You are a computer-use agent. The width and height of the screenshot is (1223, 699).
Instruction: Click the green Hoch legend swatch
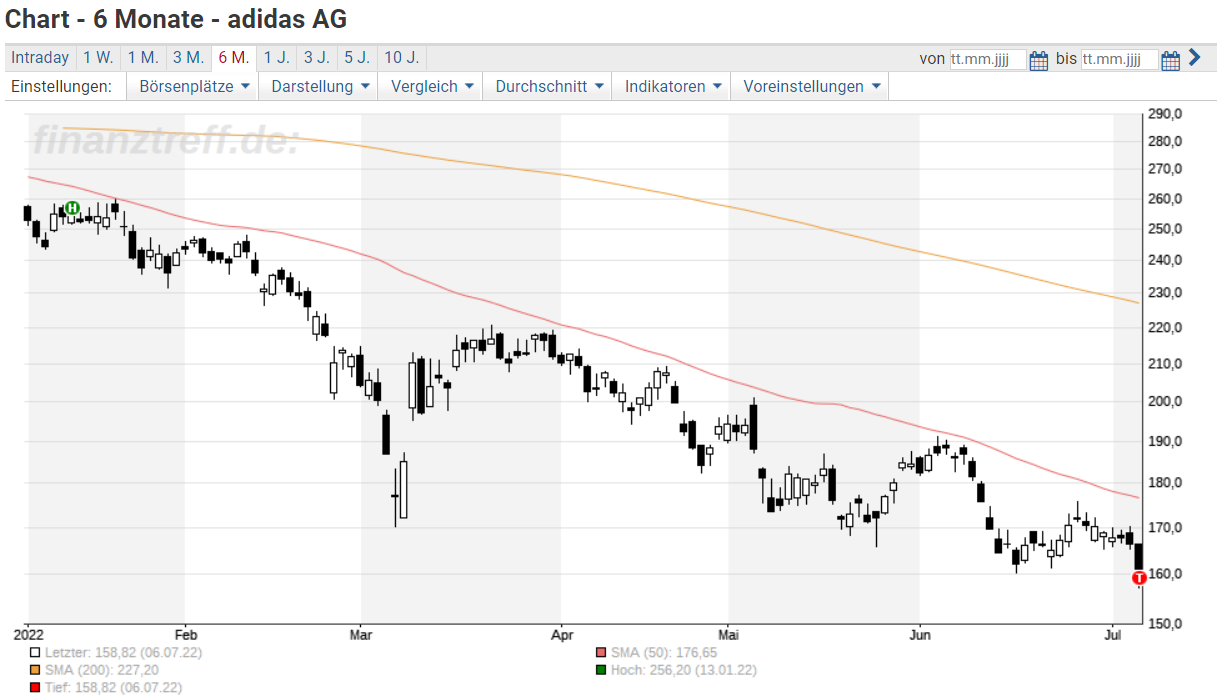point(600,670)
